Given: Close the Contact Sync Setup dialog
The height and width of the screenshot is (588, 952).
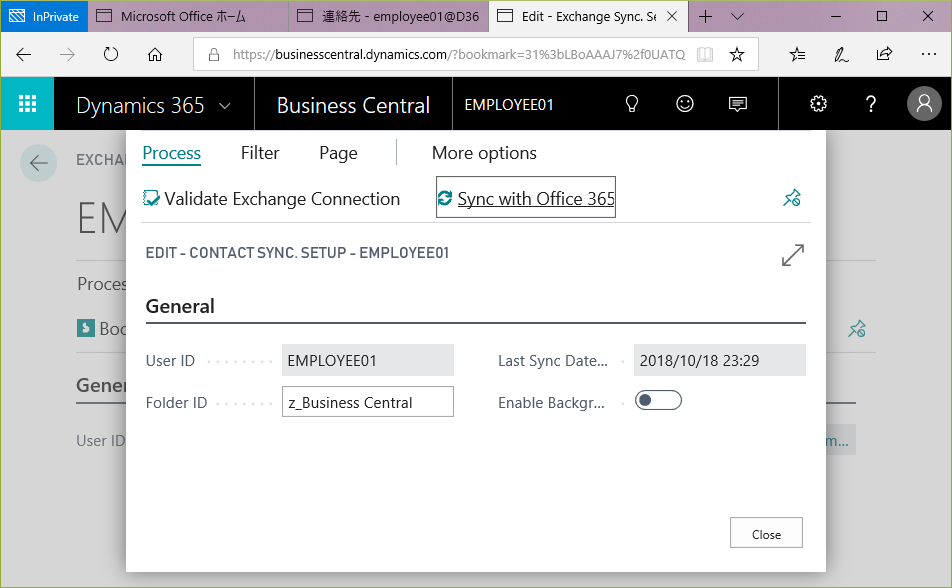Looking at the screenshot, I should click(x=766, y=533).
